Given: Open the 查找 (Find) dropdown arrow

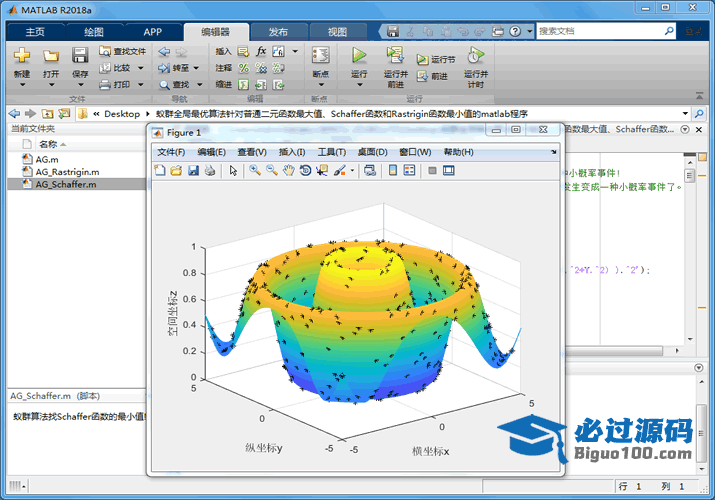Looking at the screenshot, I should 200,85.
